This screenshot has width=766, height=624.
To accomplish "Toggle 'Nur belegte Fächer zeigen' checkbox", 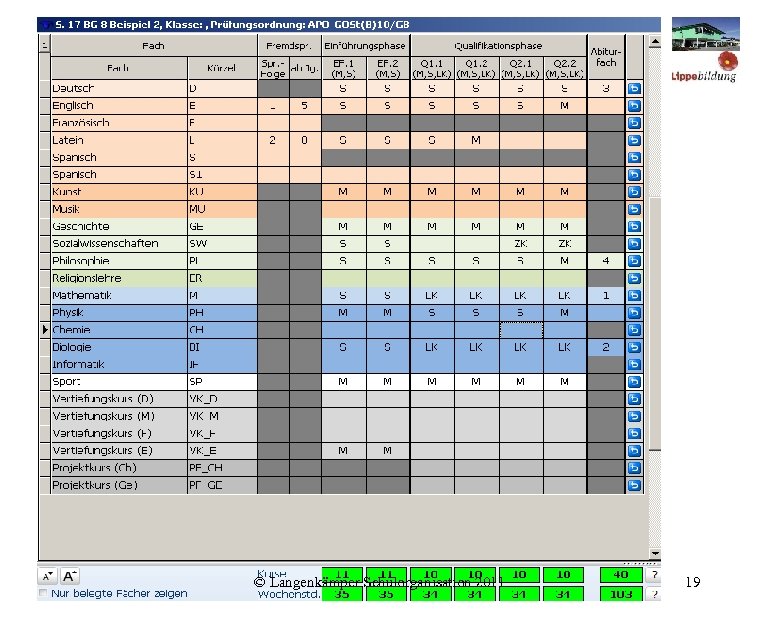I will [x=43, y=593].
